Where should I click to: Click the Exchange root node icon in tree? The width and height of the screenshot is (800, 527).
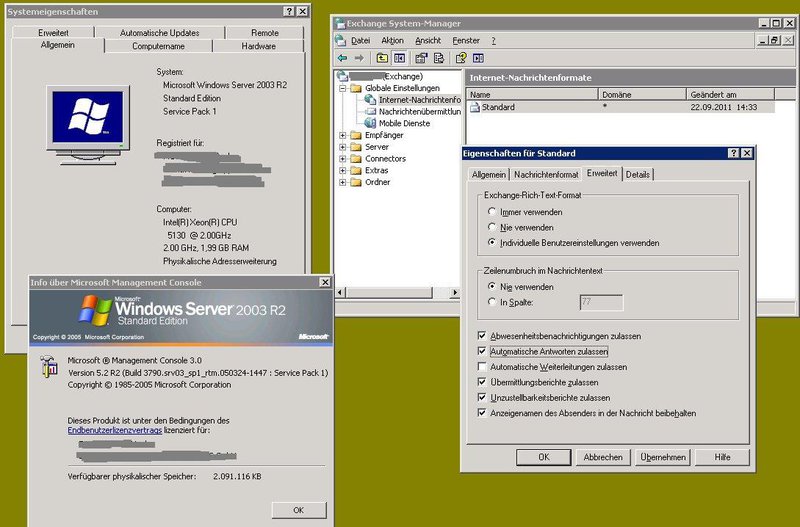342,76
